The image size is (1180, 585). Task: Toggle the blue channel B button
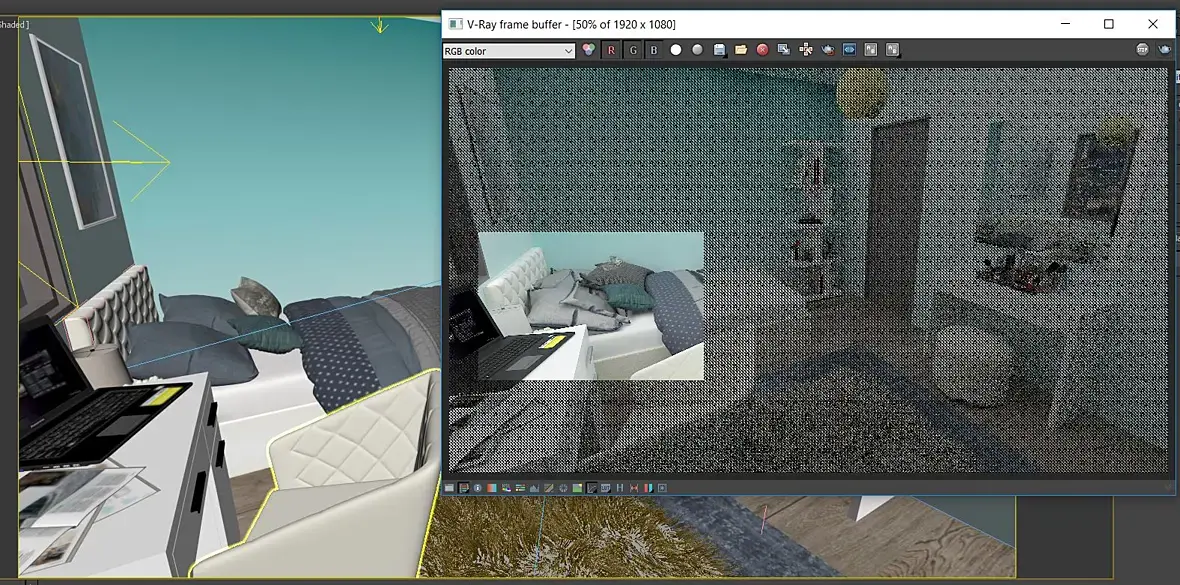click(654, 50)
